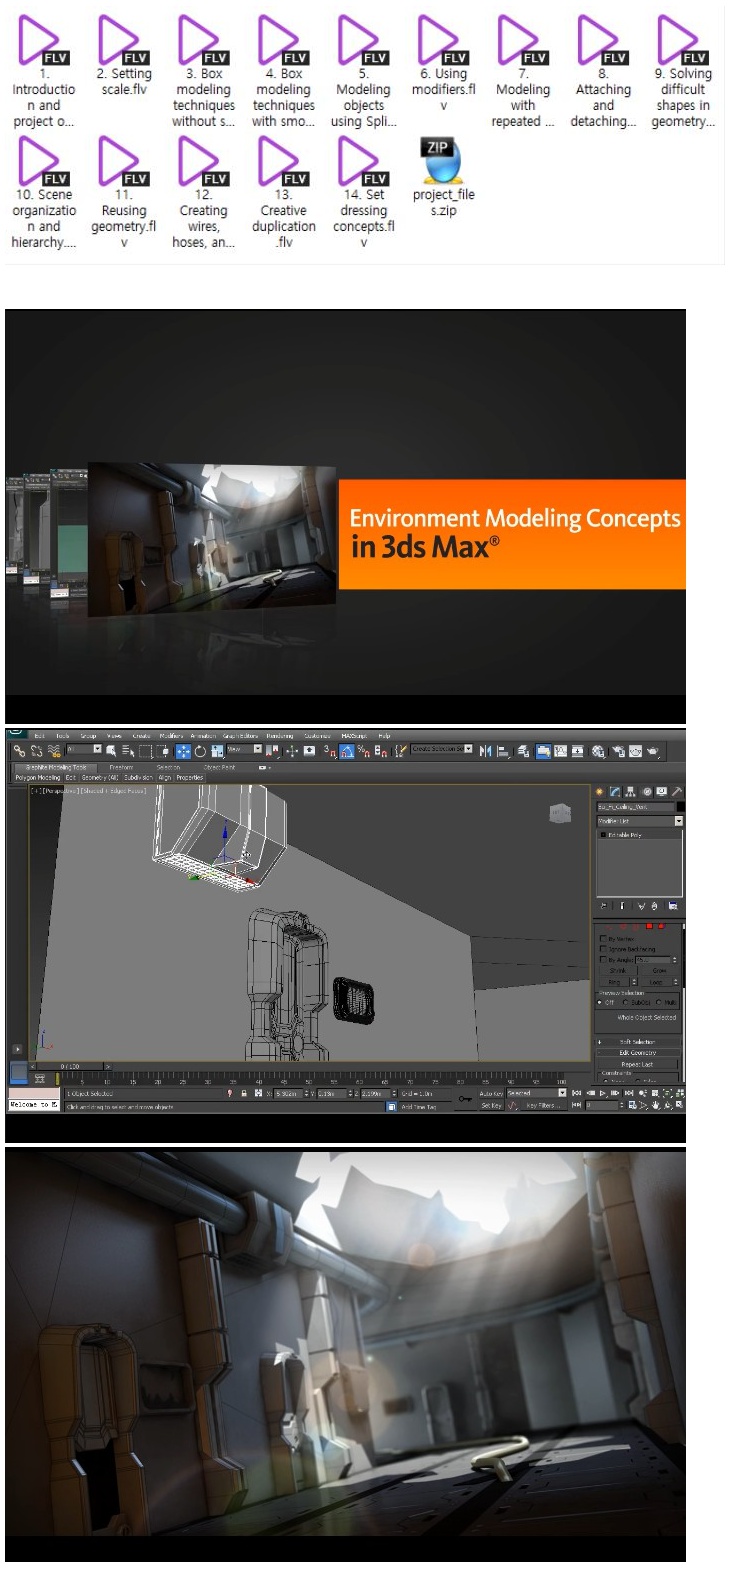Click the Configure Modifier Sets icon
The image size is (735, 1581).
click(673, 906)
